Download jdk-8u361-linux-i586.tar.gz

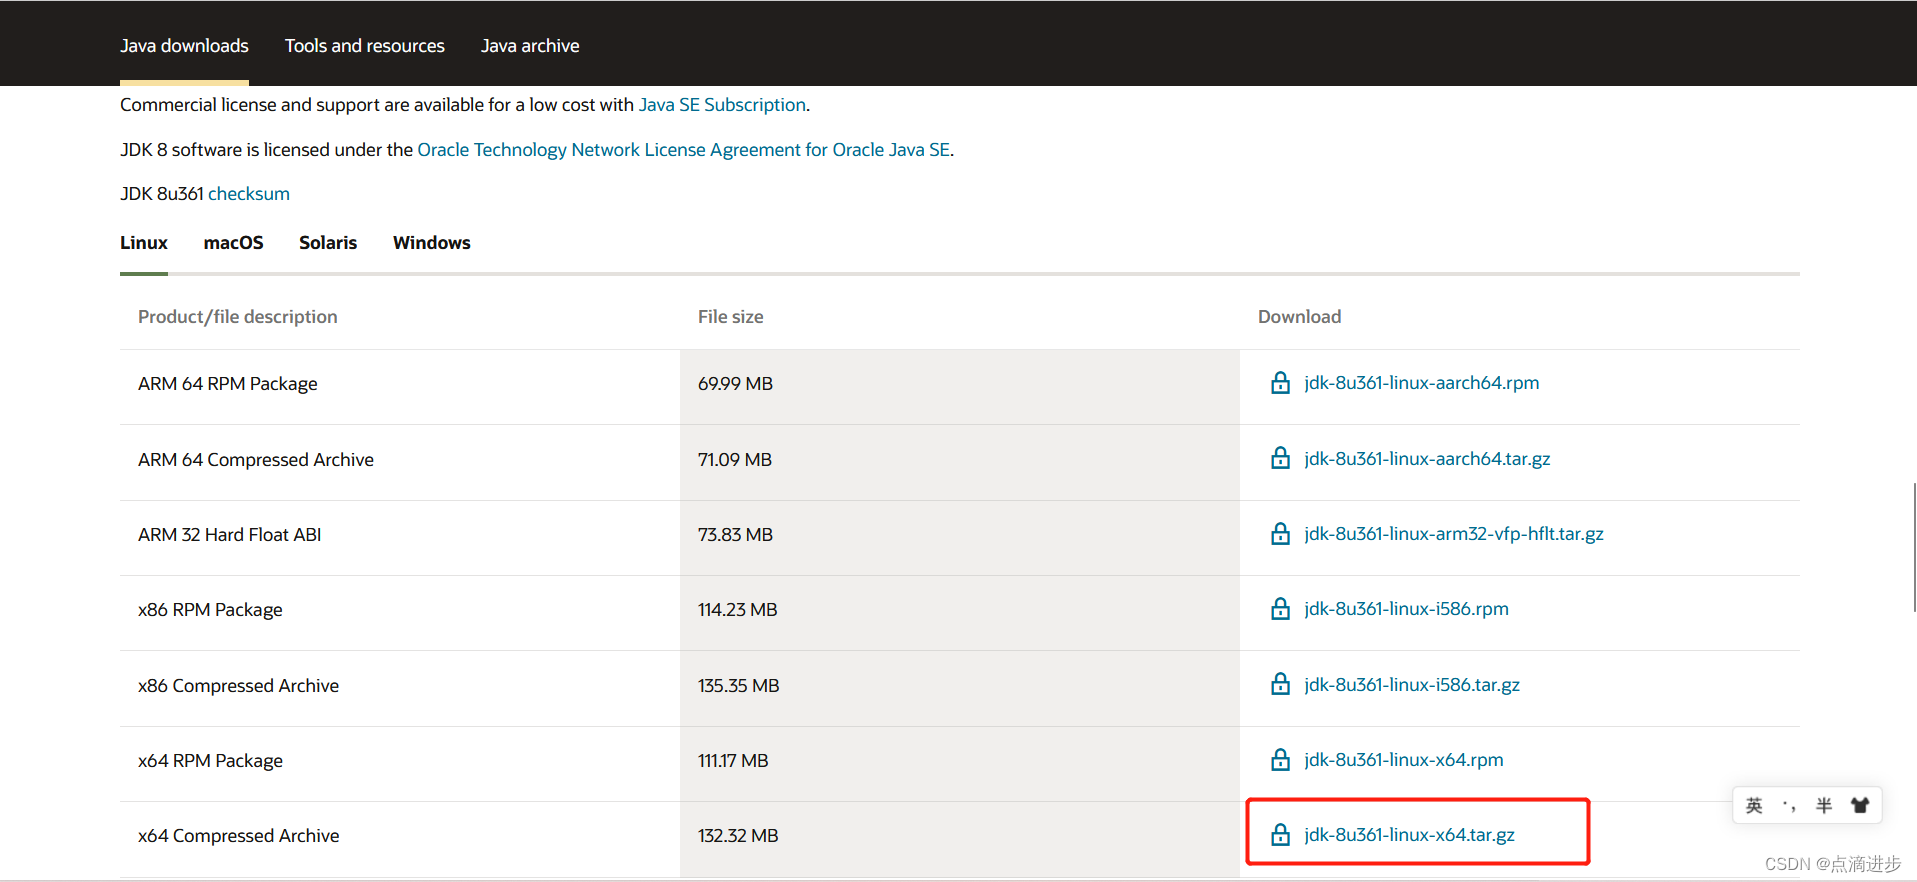click(x=1412, y=685)
